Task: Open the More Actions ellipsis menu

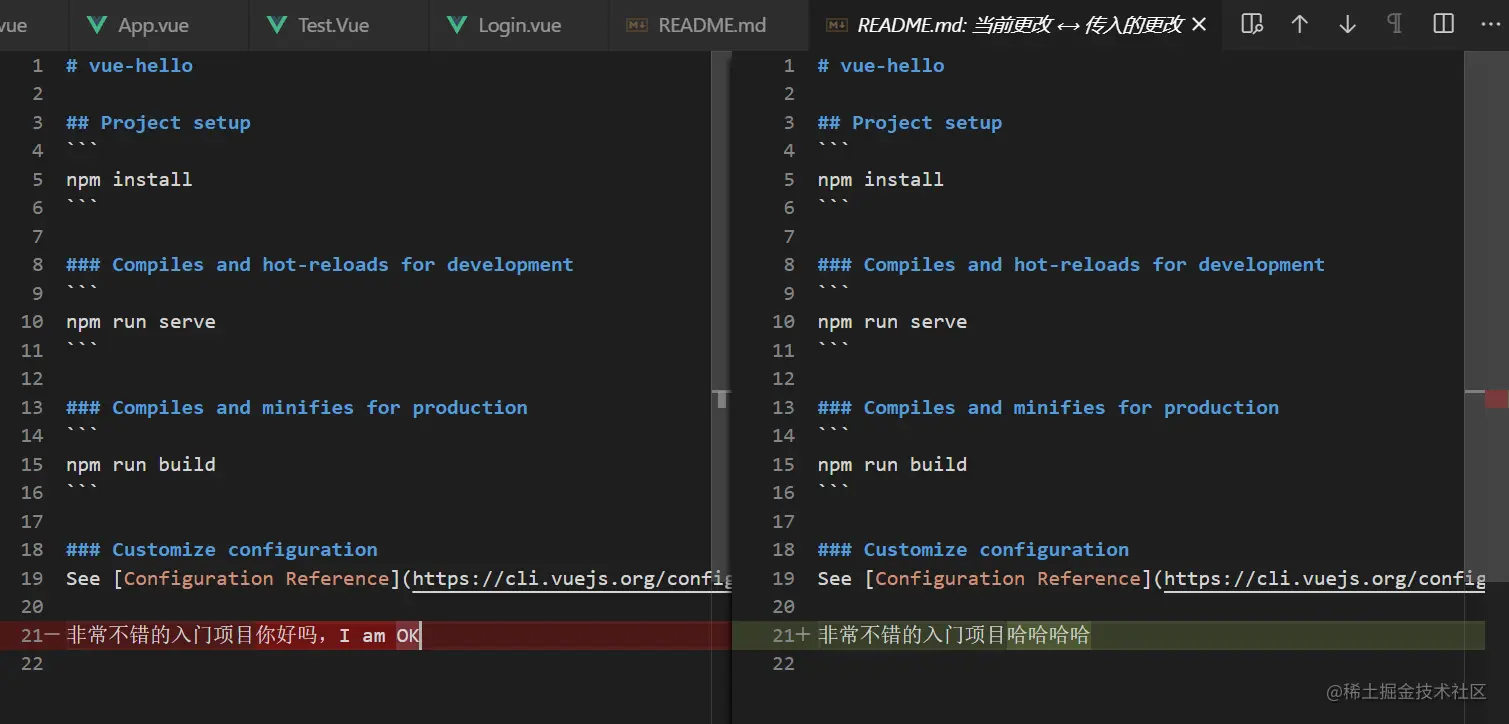Action: 1490,24
